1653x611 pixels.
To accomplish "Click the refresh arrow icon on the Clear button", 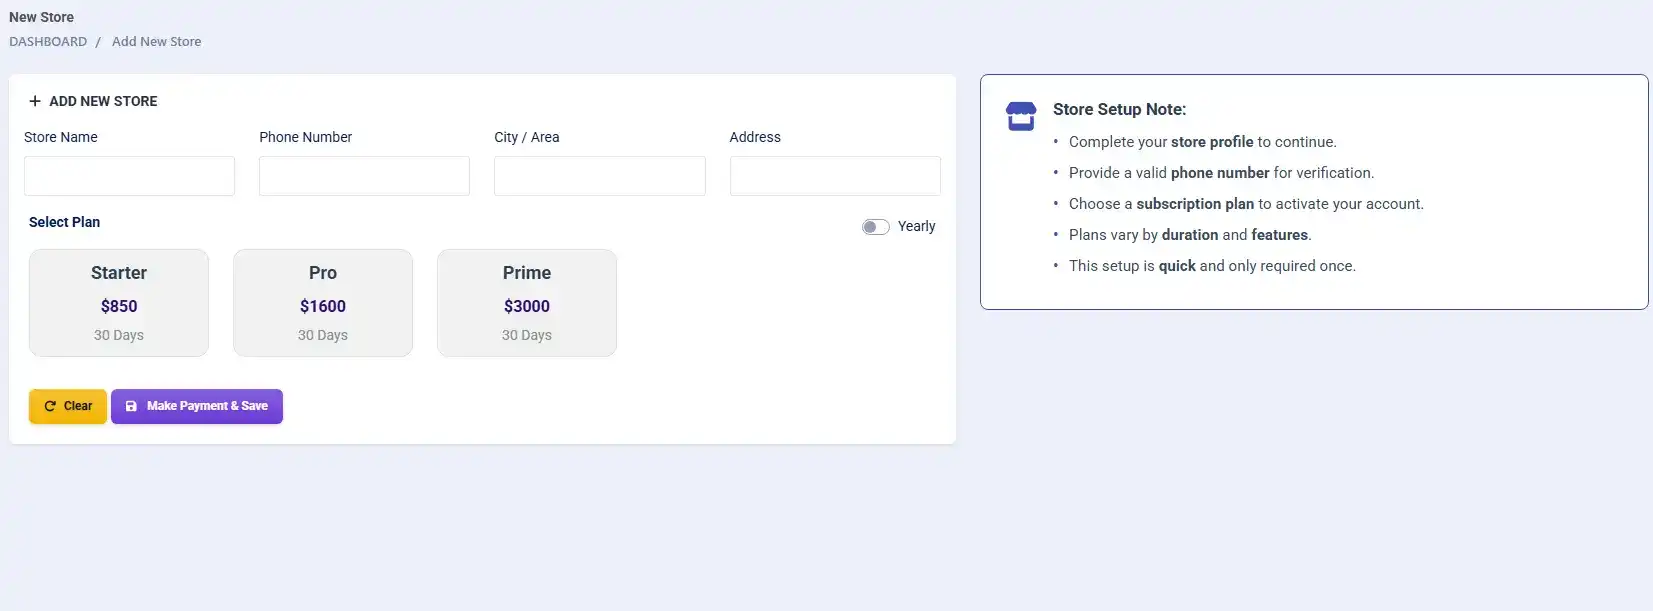I will (50, 406).
